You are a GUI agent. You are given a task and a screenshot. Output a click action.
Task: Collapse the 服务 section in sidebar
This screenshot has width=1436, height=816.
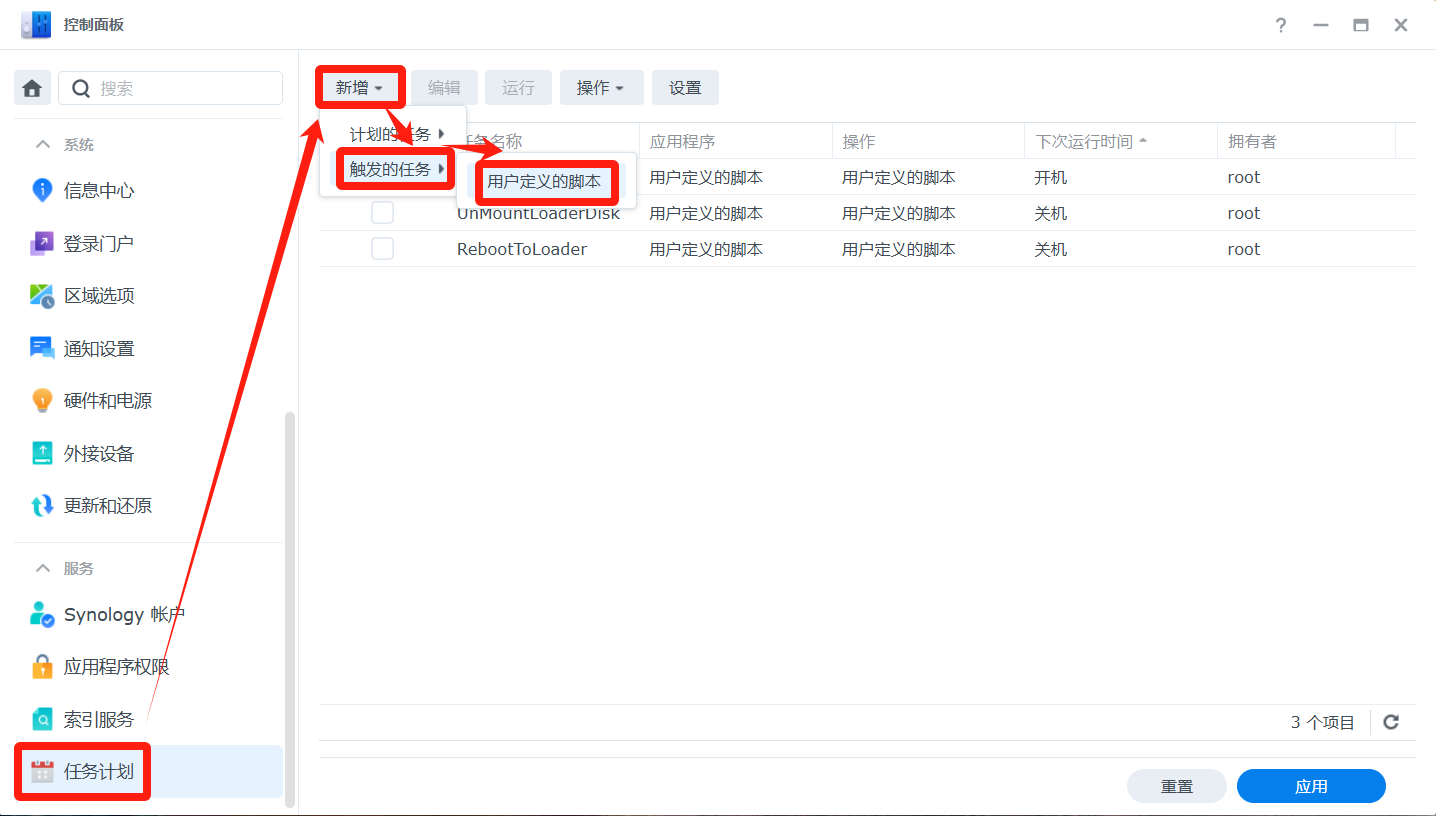click(x=43, y=568)
